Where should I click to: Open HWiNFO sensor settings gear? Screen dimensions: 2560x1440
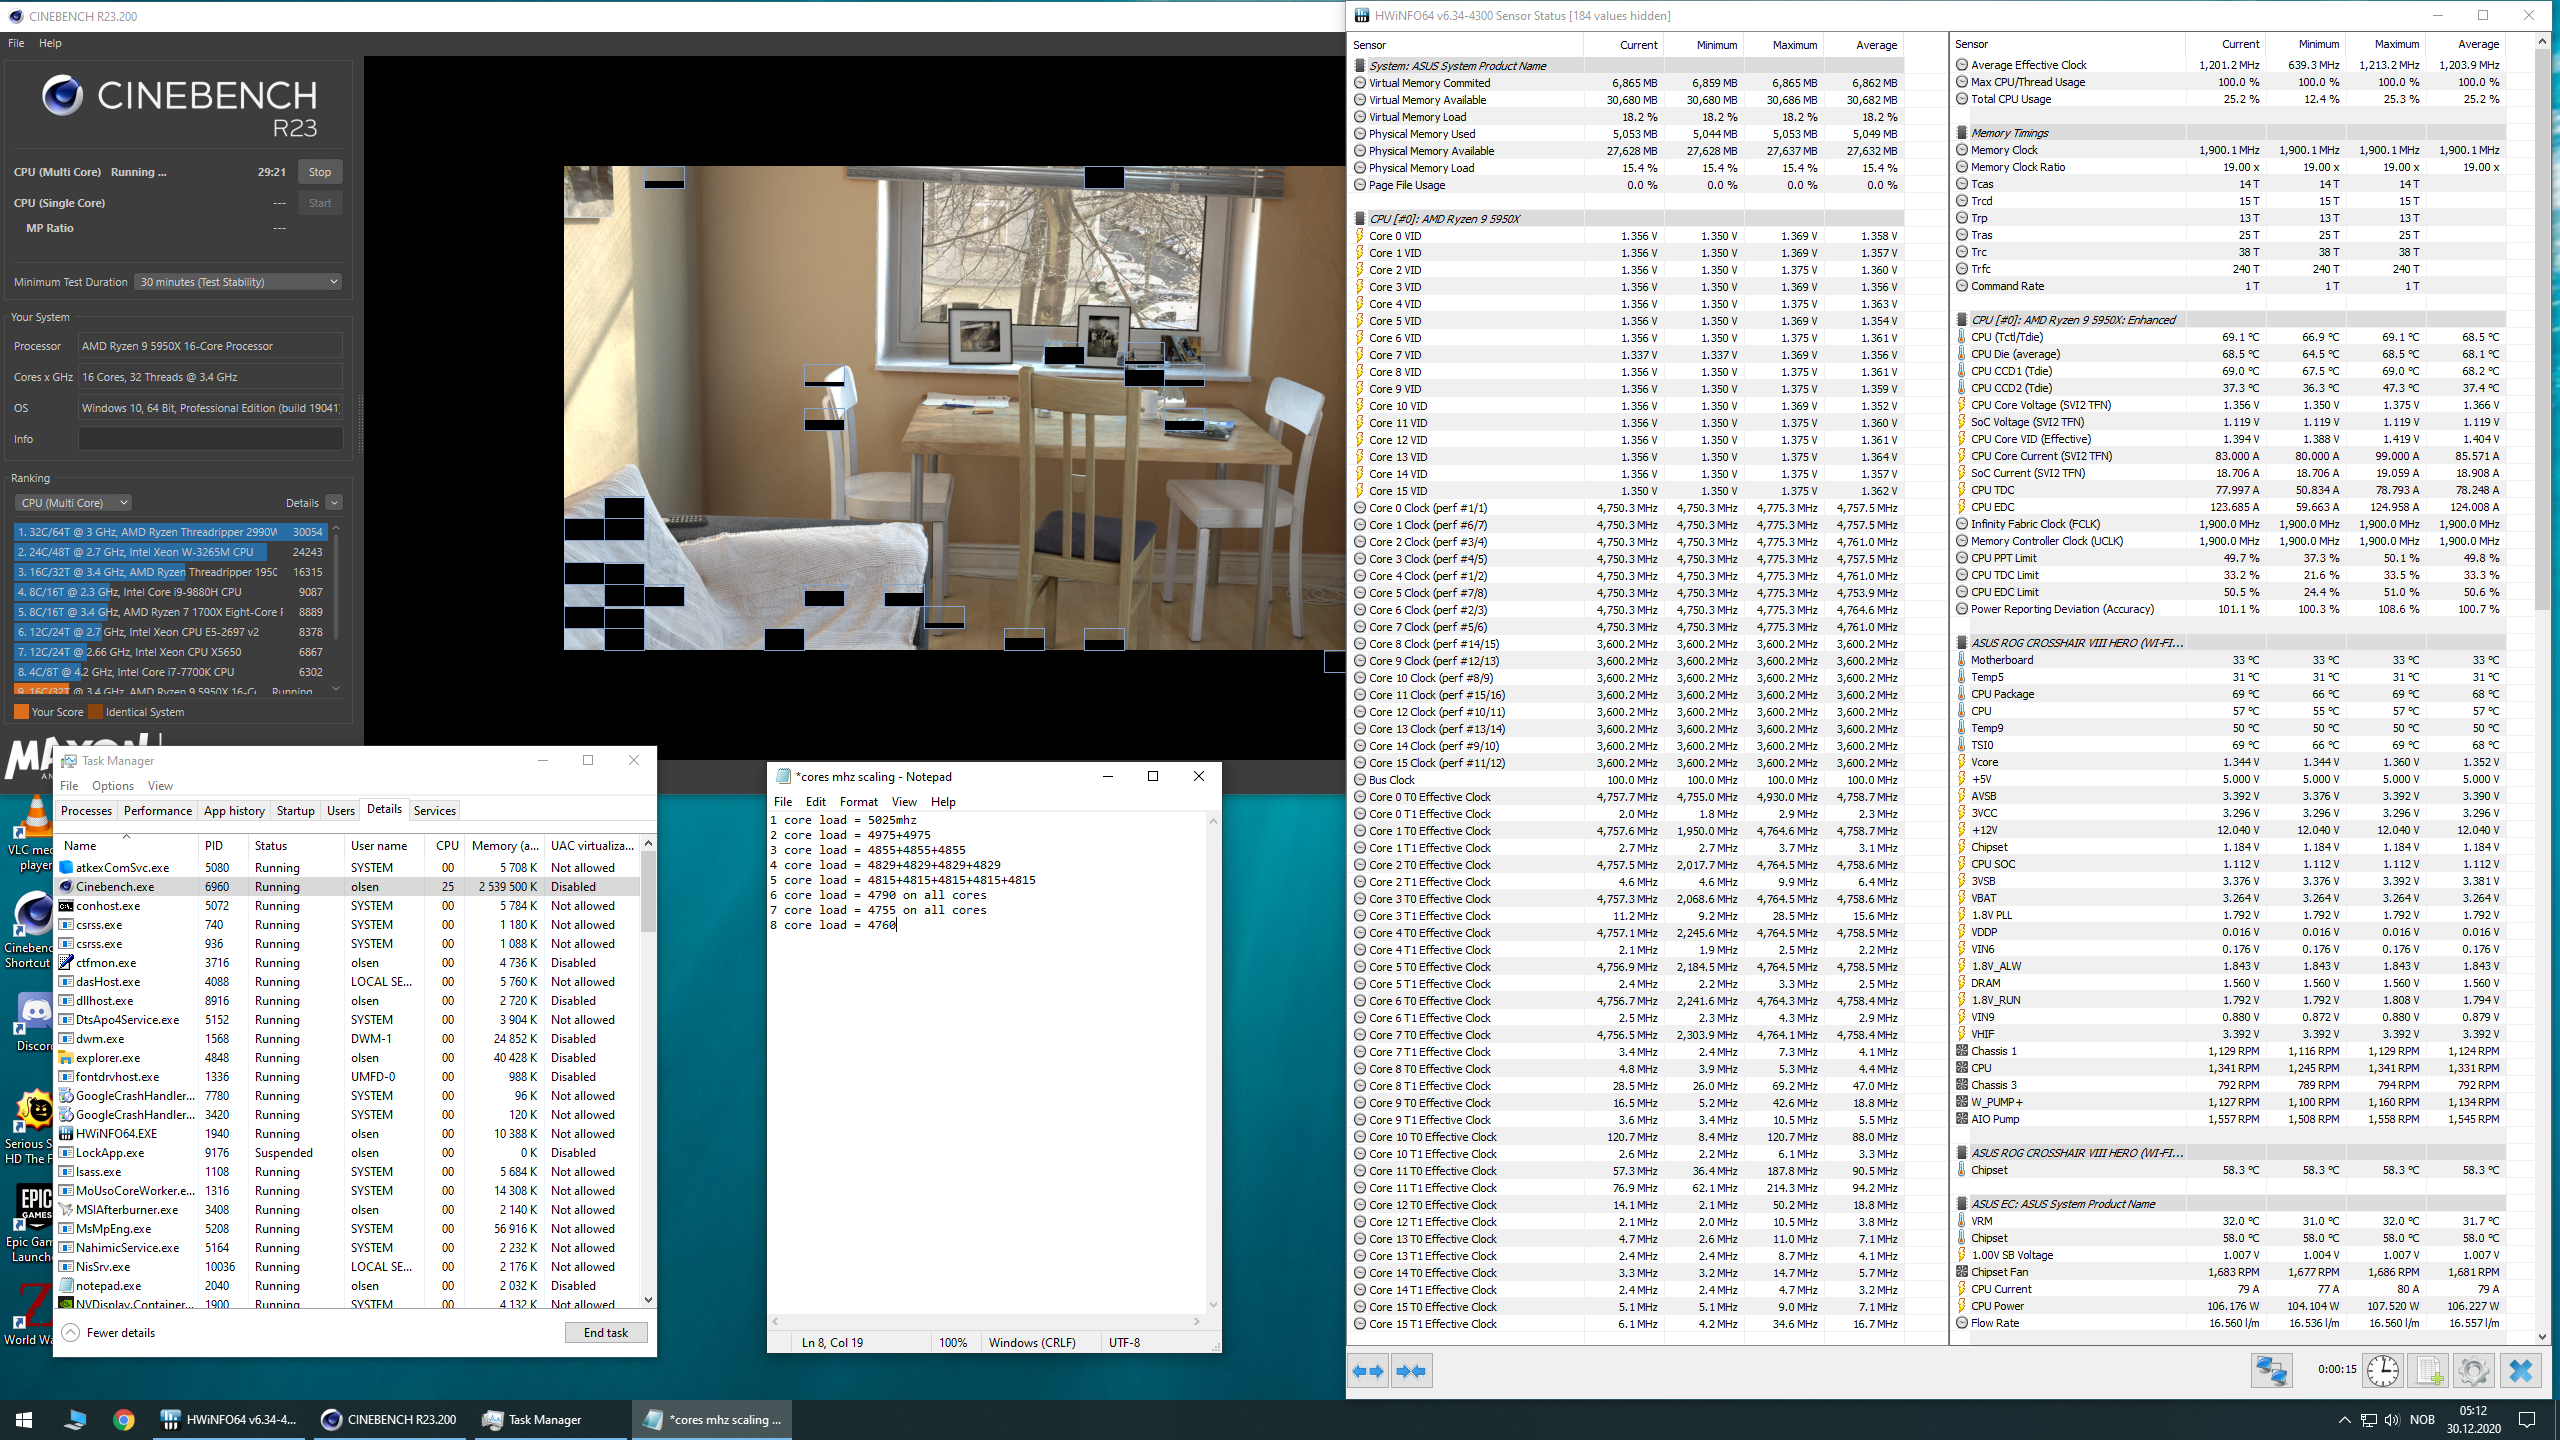pos(2473,1370)
